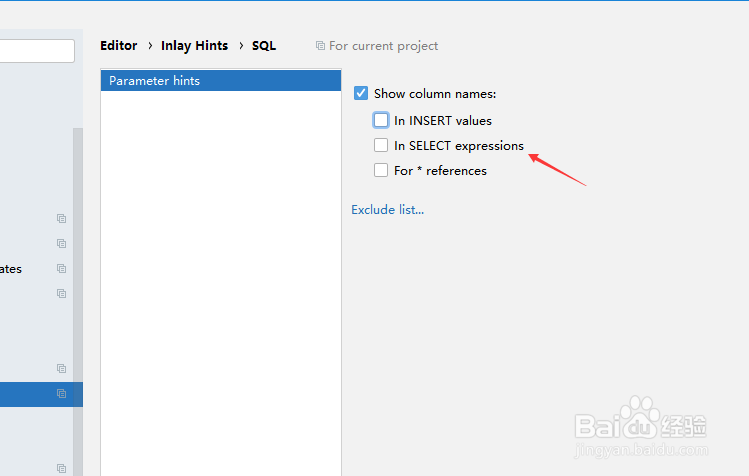
Task: Click the SQL breadcrumb item
Action: tap(264, 45)
